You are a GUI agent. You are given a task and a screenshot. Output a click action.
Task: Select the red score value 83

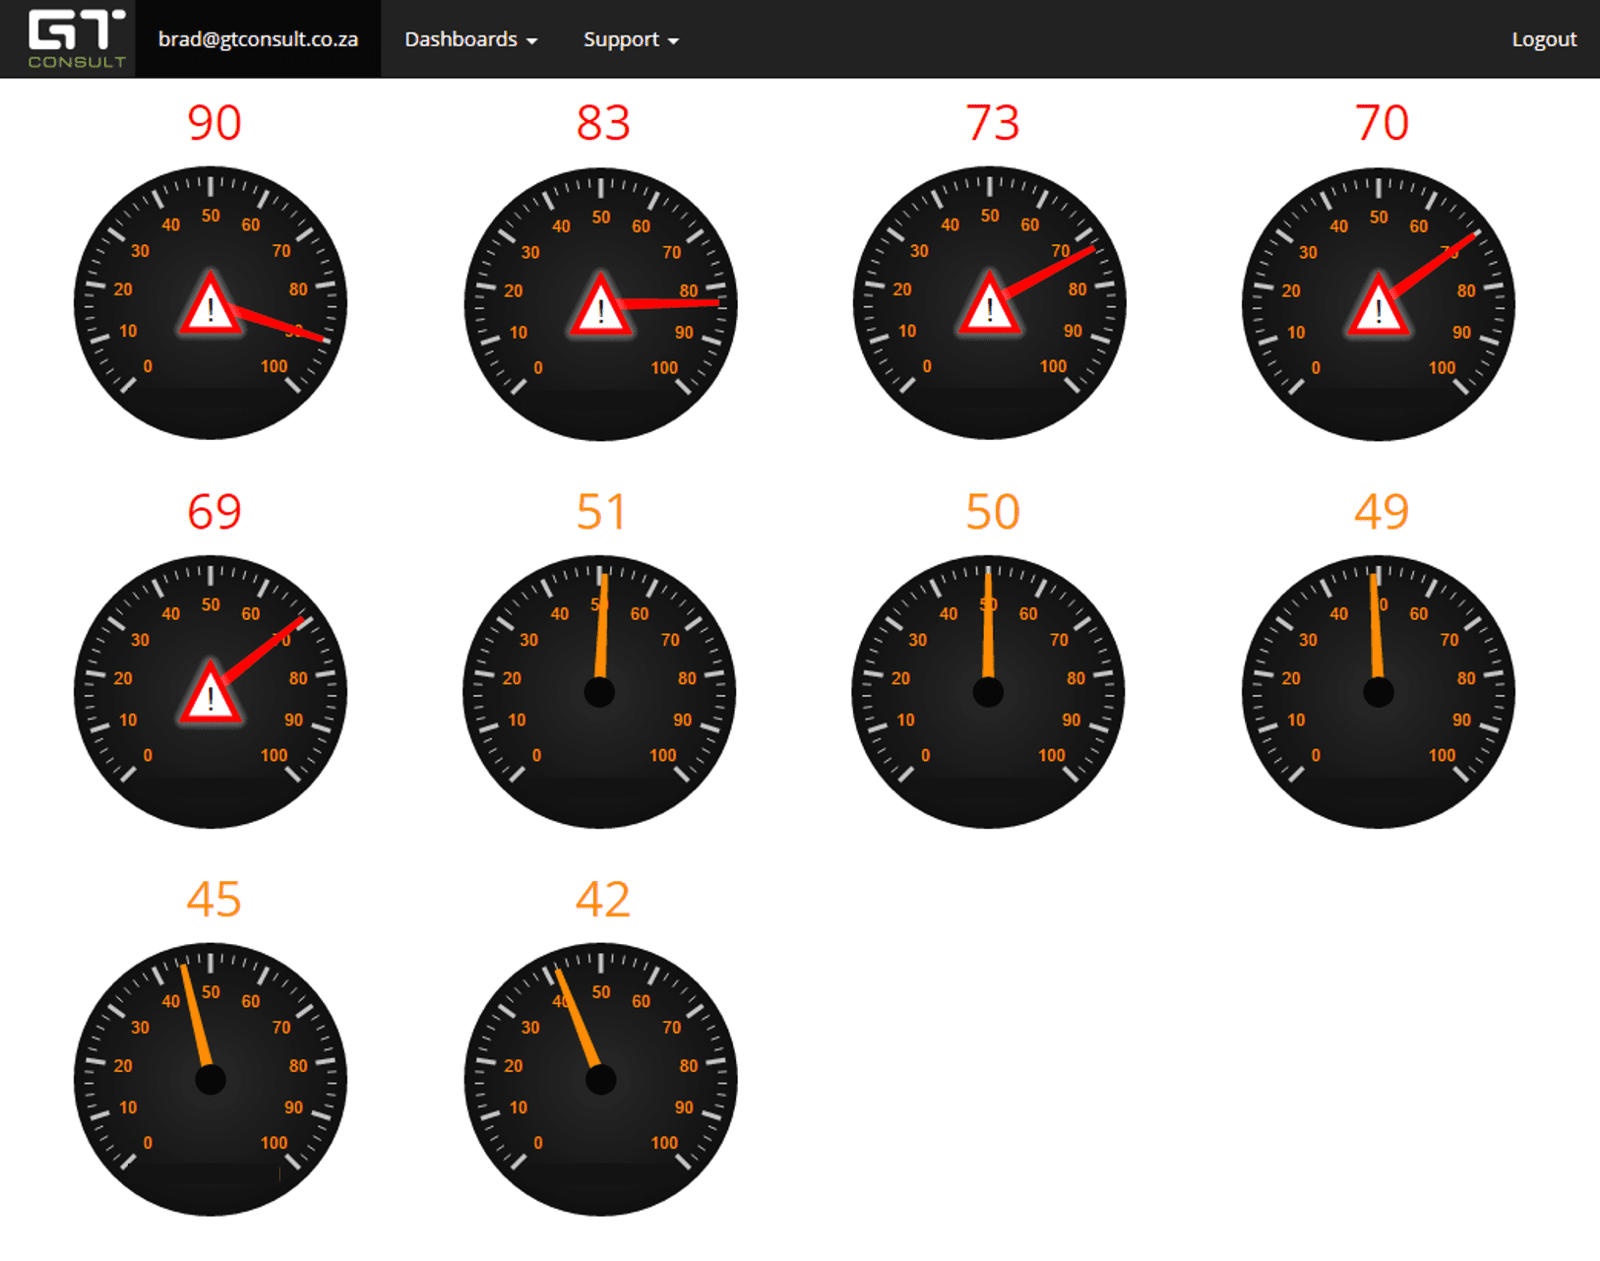(x=603, y=123)
